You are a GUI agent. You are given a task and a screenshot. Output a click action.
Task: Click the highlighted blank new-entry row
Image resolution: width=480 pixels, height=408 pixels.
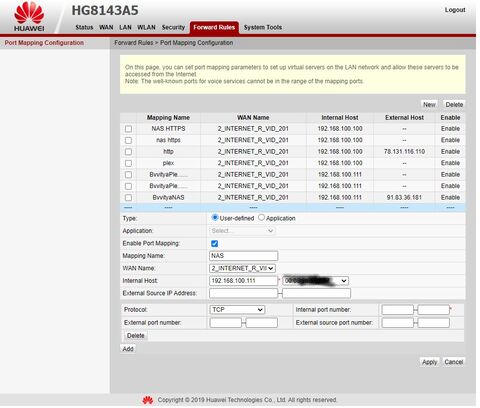coord(292,208)
